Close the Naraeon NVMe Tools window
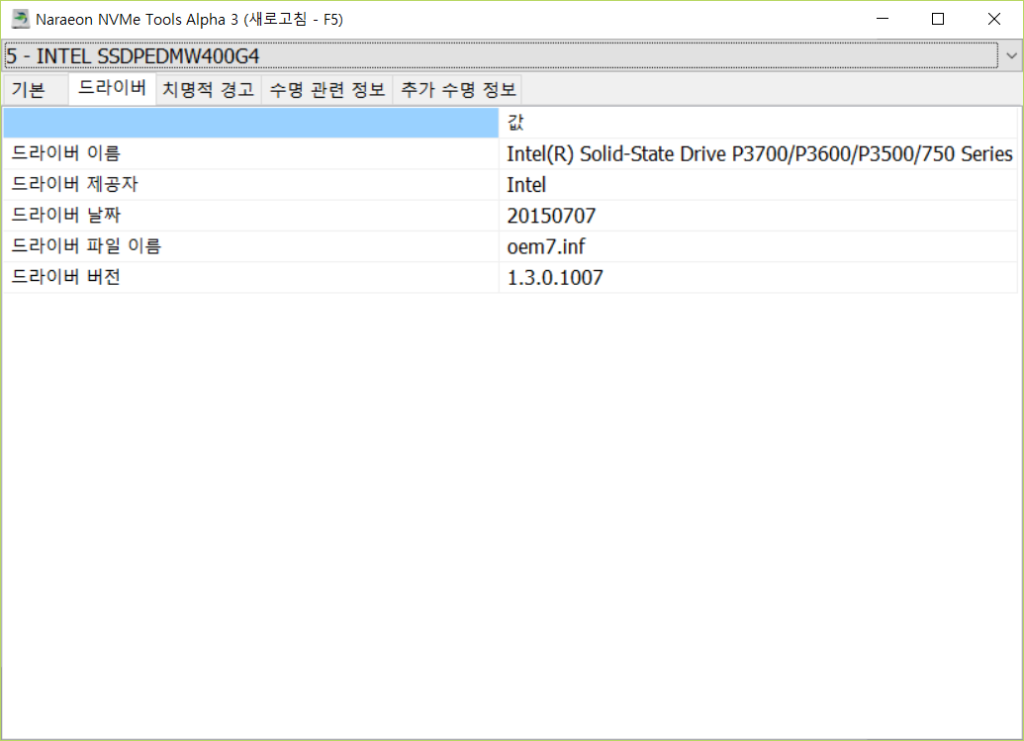The height and width of the screenshot is (741, 1024). coord(994,19)
